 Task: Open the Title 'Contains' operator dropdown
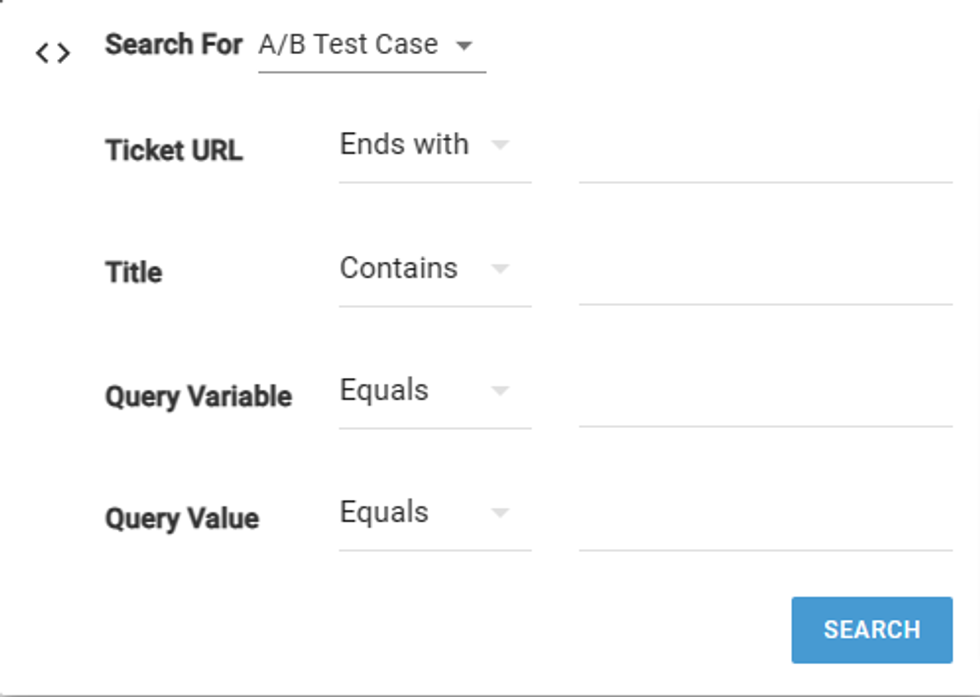(x=399, y=268)
